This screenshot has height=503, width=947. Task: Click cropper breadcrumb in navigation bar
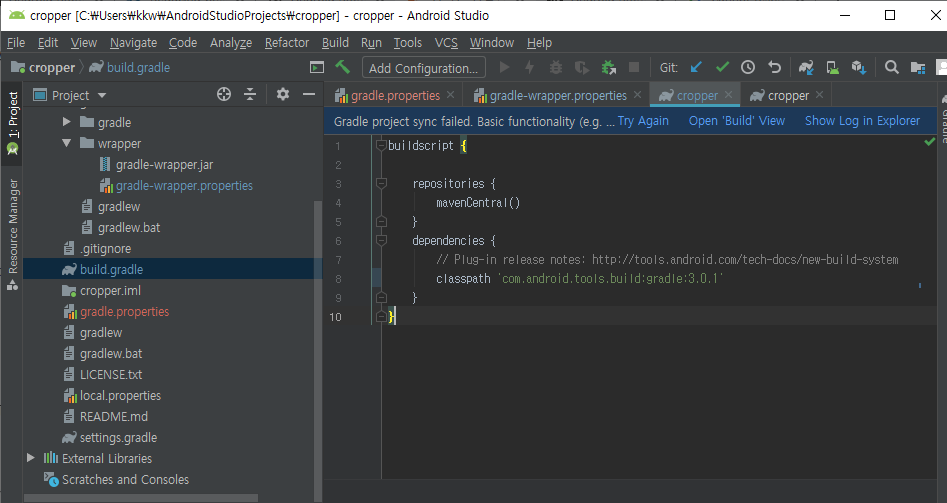[x=43, y=68]
